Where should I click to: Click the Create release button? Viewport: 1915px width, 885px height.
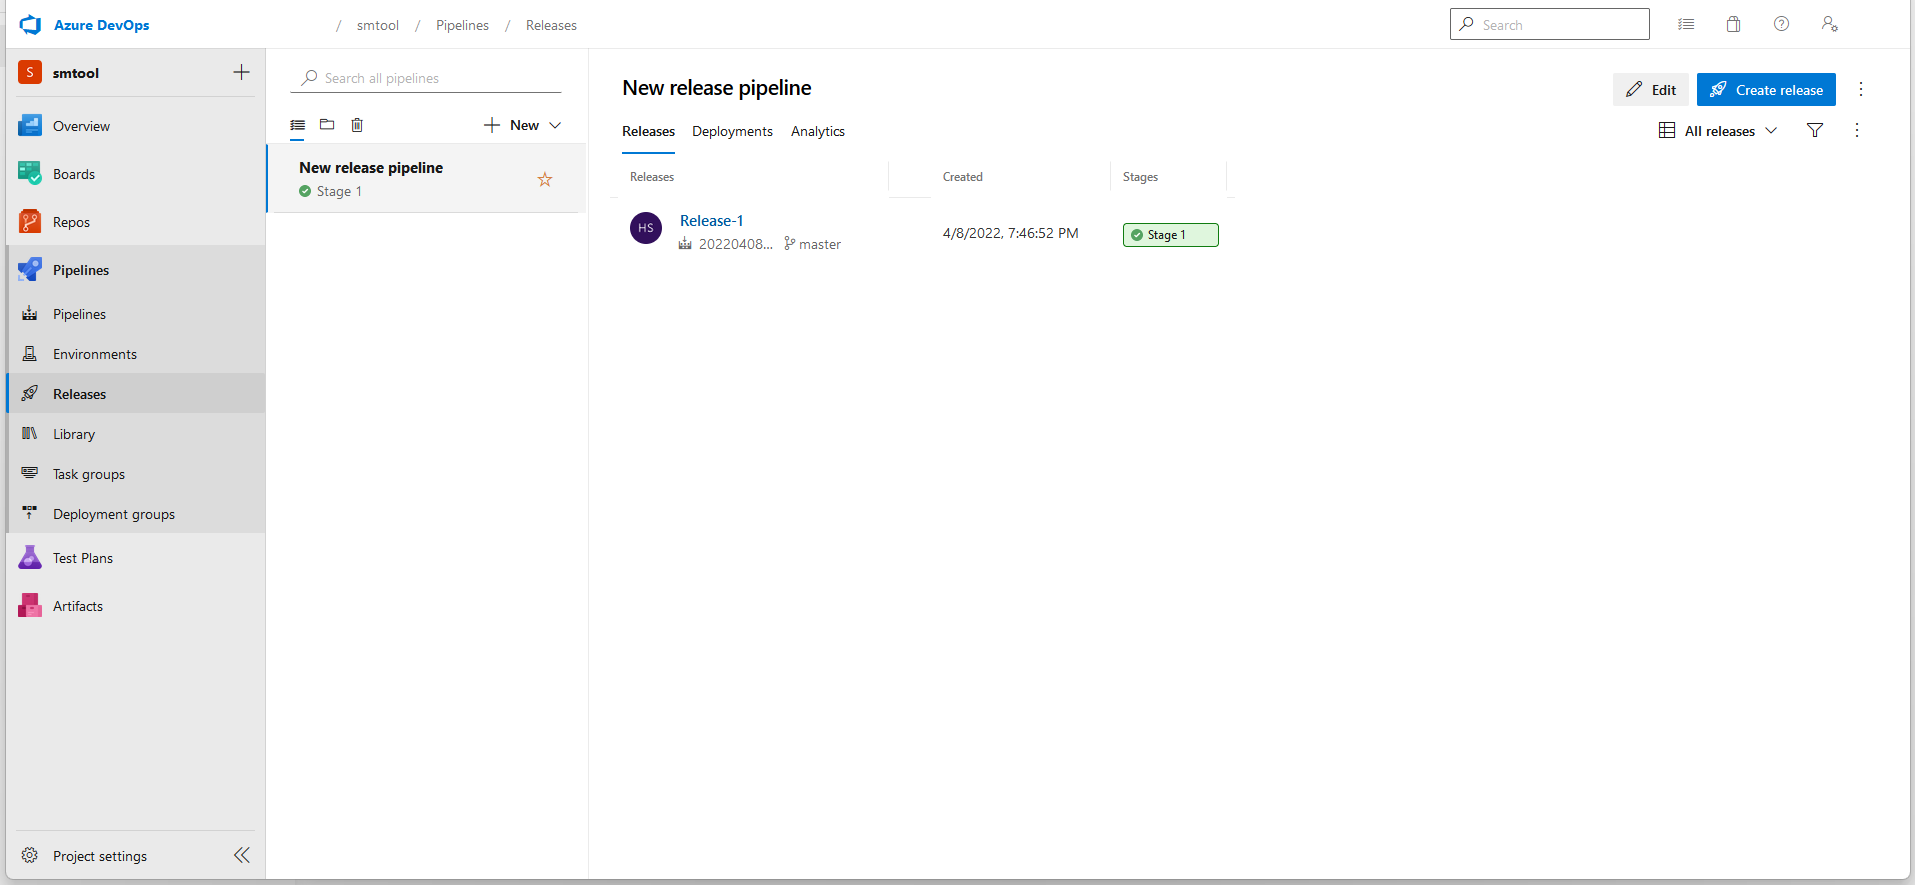tap(1766, 90)
